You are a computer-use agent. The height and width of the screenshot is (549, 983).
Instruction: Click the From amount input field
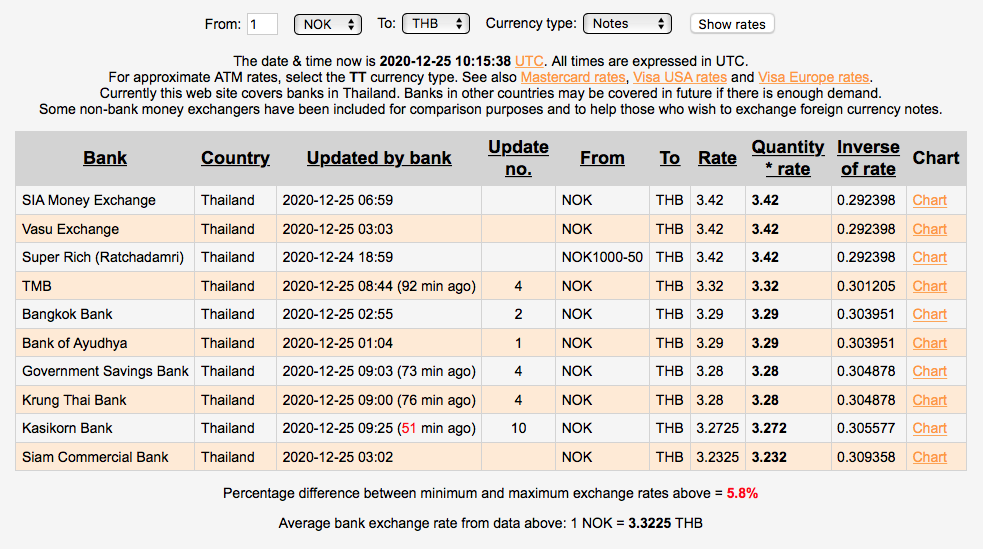pyautogui.click(x=262, y=24)
